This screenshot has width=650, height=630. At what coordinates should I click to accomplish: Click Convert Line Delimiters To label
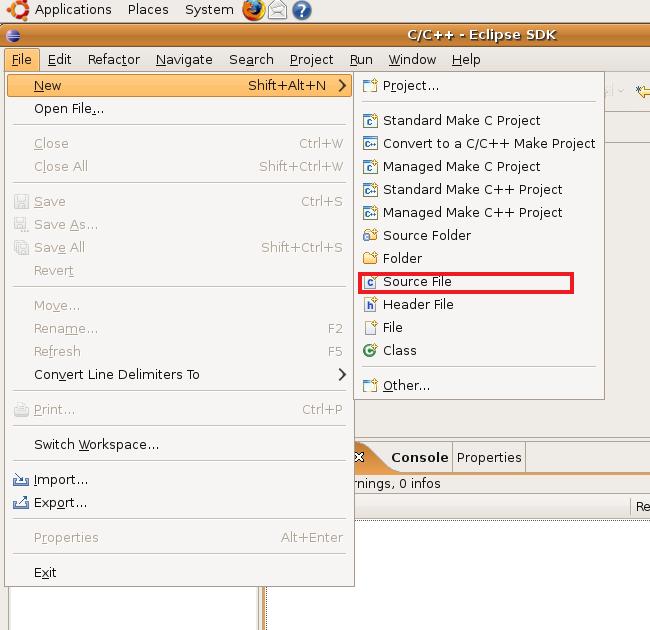coord(117,375)
